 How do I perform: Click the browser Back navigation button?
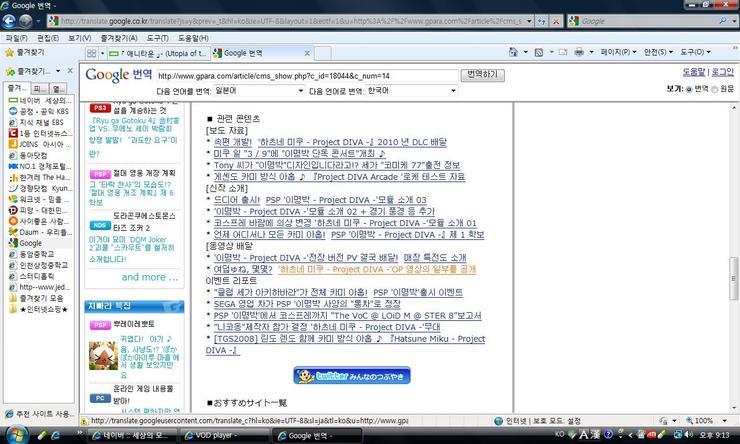[13, 20]
